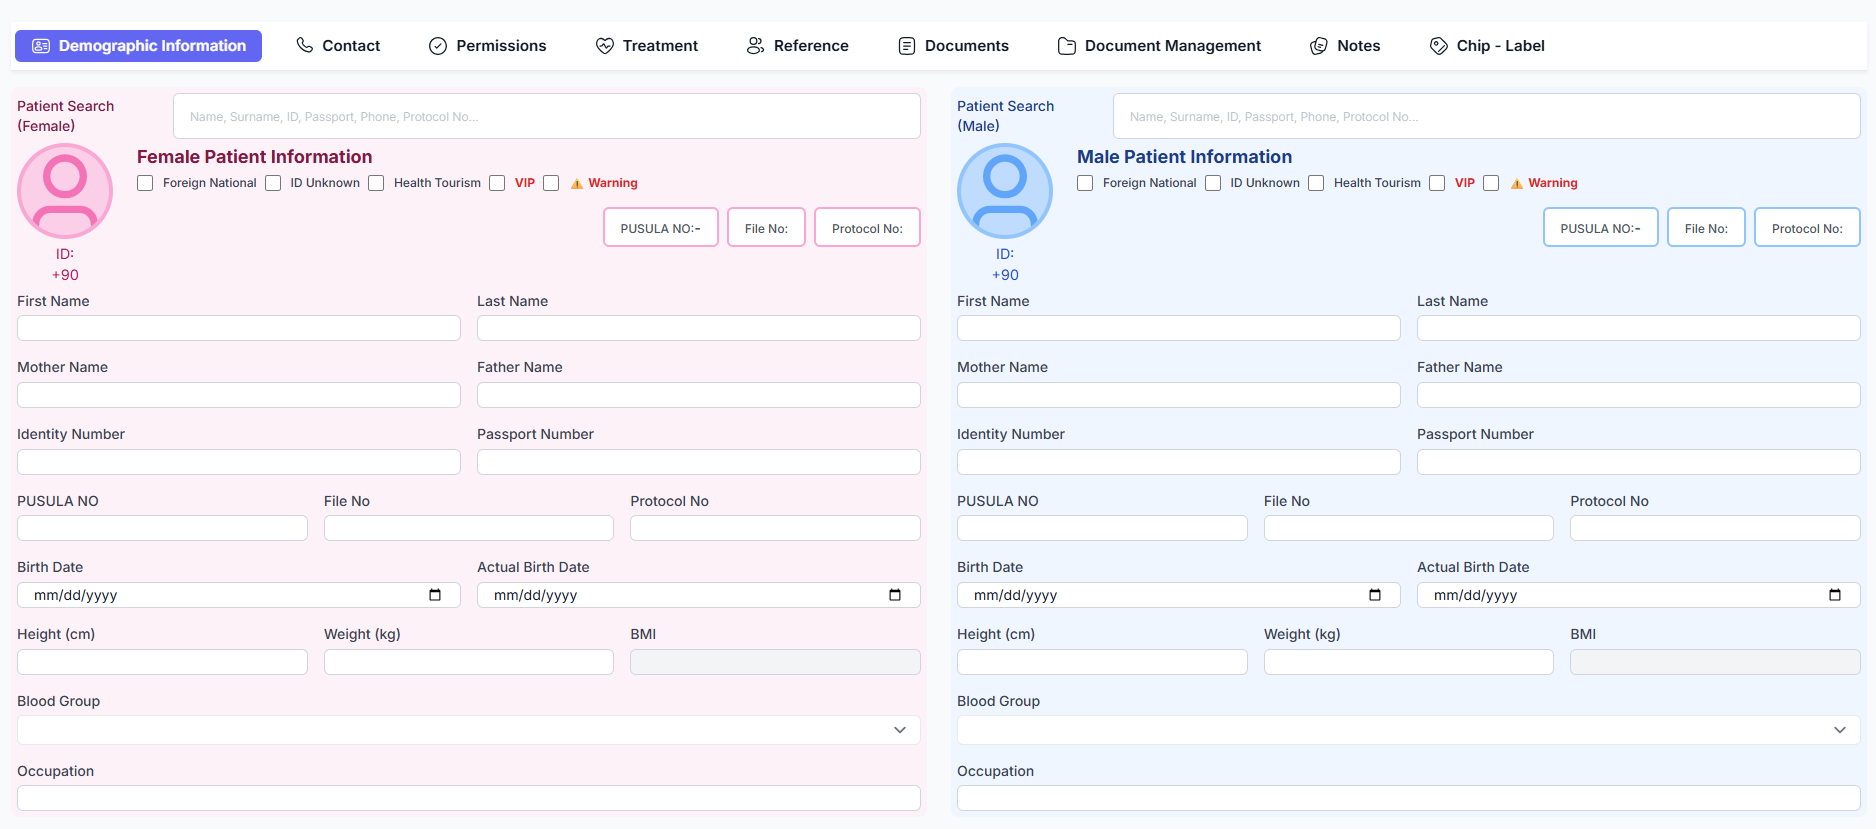Mark male patient as VIP

coord(1437,183)
